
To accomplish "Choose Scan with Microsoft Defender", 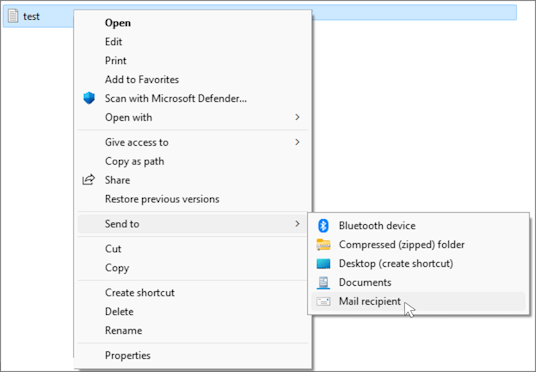I will (193, 98).
